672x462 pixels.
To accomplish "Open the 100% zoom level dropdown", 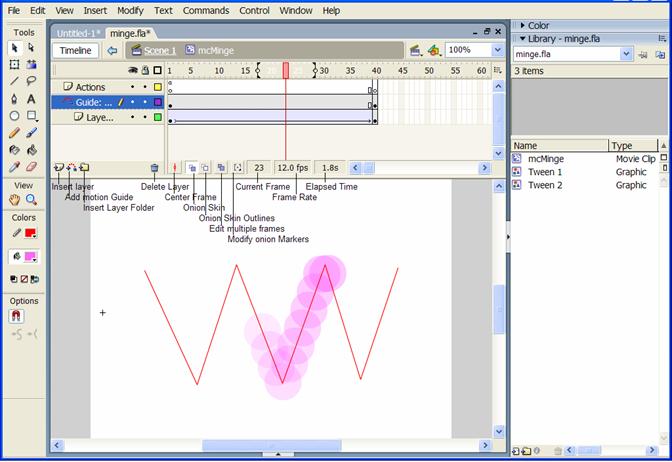I will (494, 50).
